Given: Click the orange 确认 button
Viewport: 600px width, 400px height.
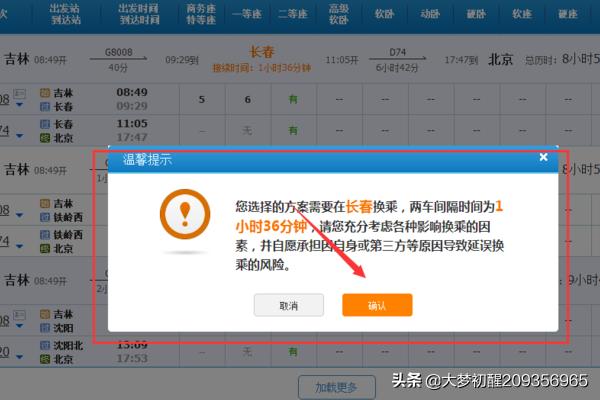Looking at the screenshot, I should click(377, 305).
